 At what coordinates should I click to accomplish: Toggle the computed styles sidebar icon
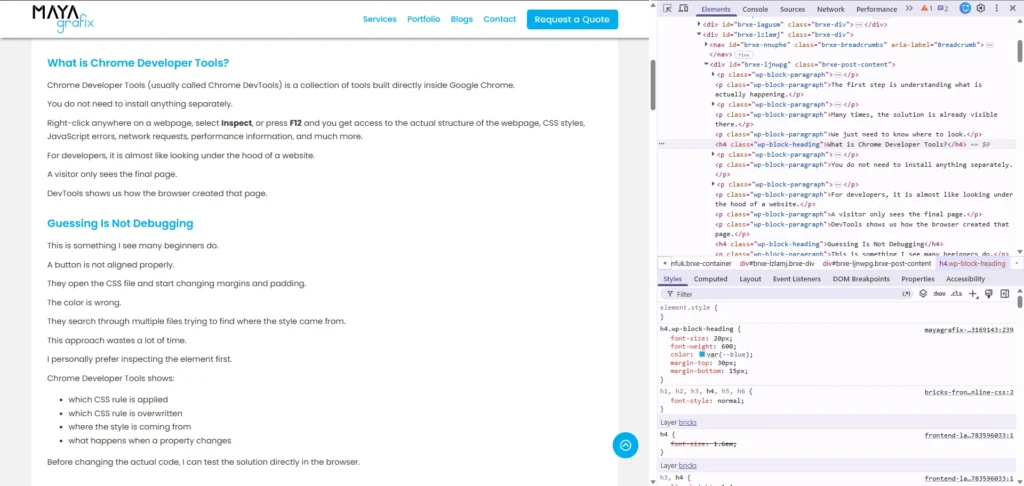coord(1005,294)
